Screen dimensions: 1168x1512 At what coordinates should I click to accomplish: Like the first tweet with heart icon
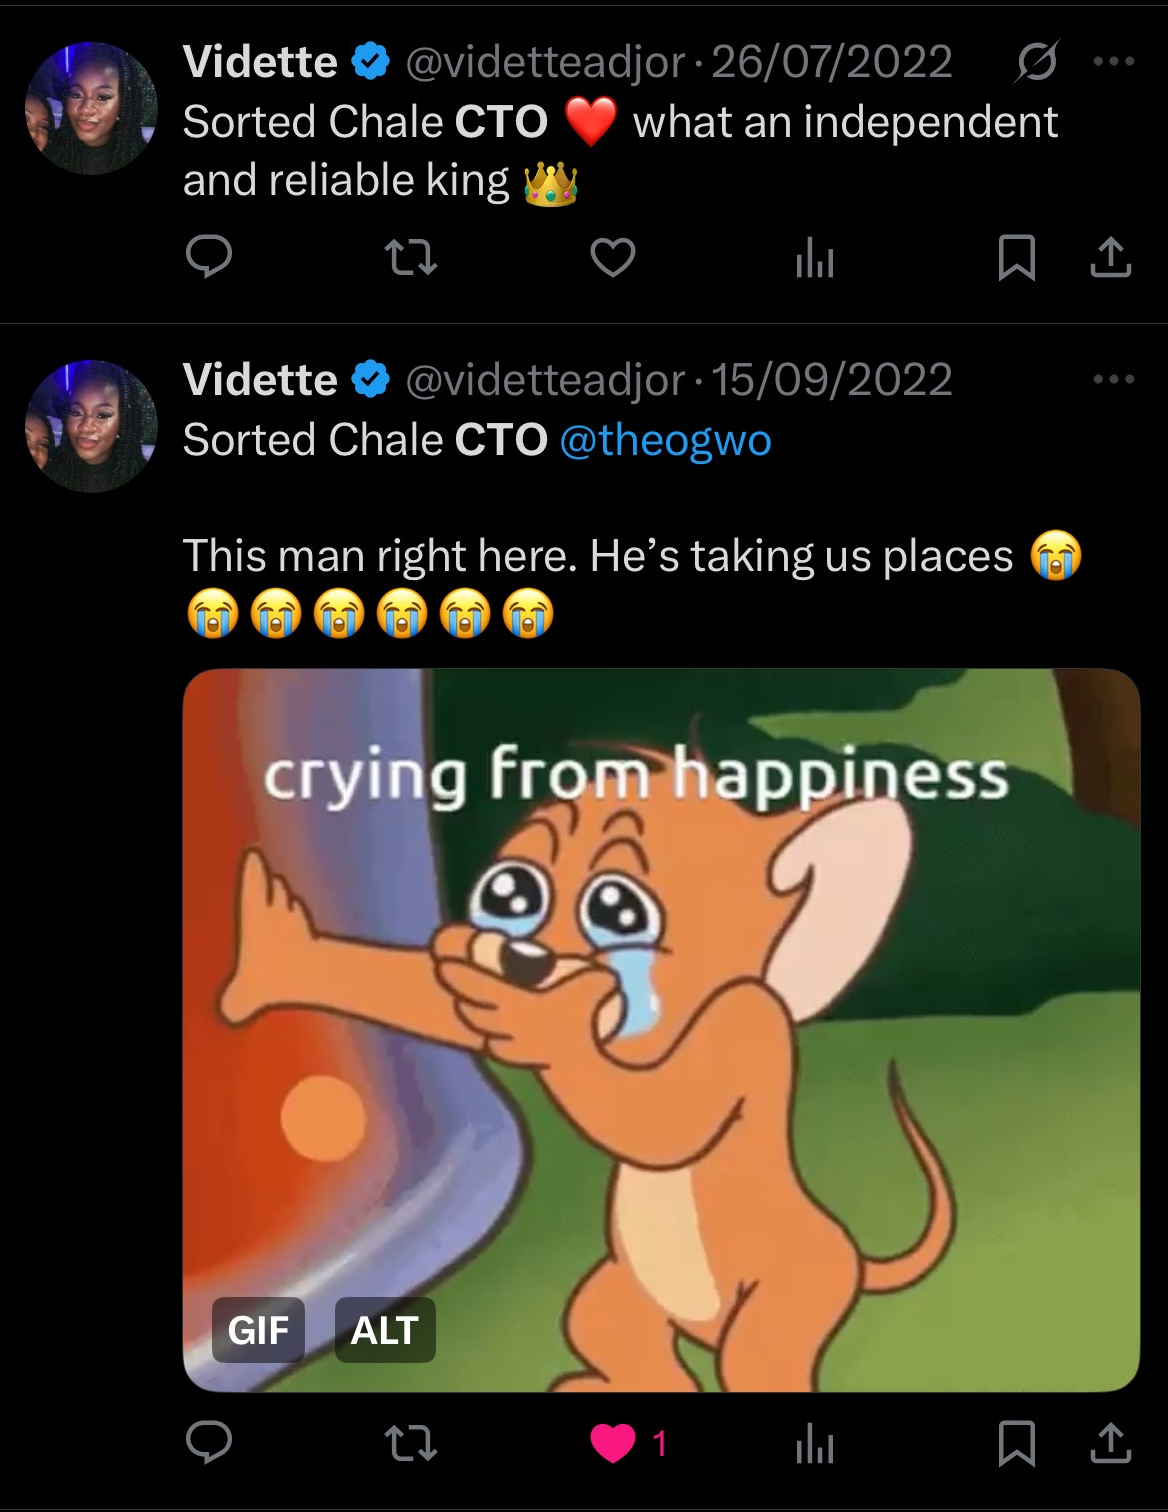613,259
